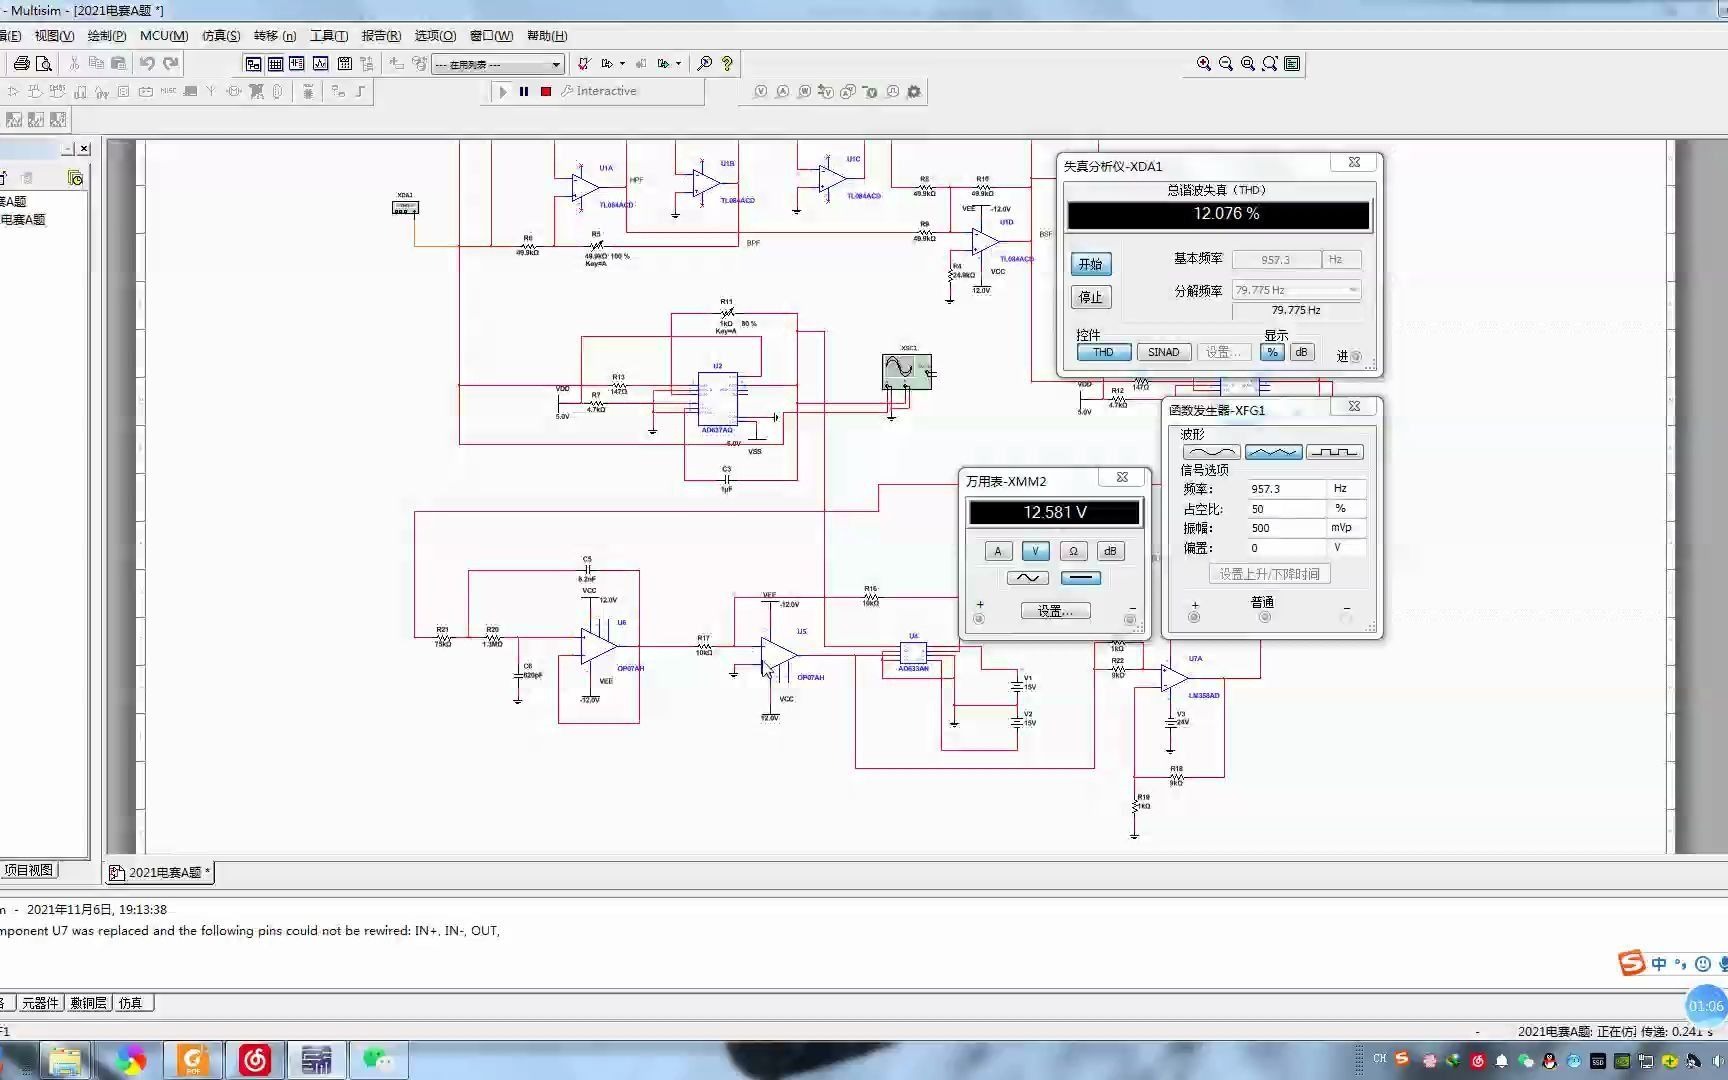Click the MISC component category icon

click(168, 91)
